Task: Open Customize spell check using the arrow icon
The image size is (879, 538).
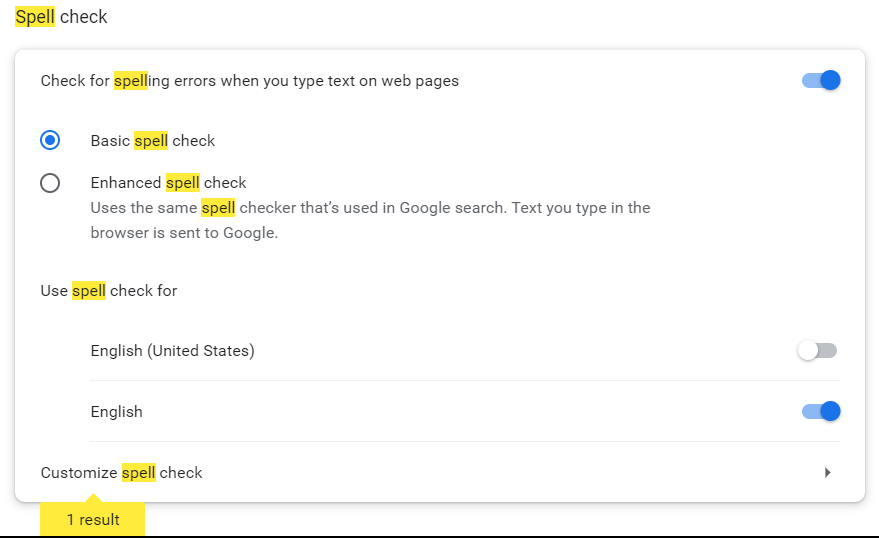Action: (827, 472)
